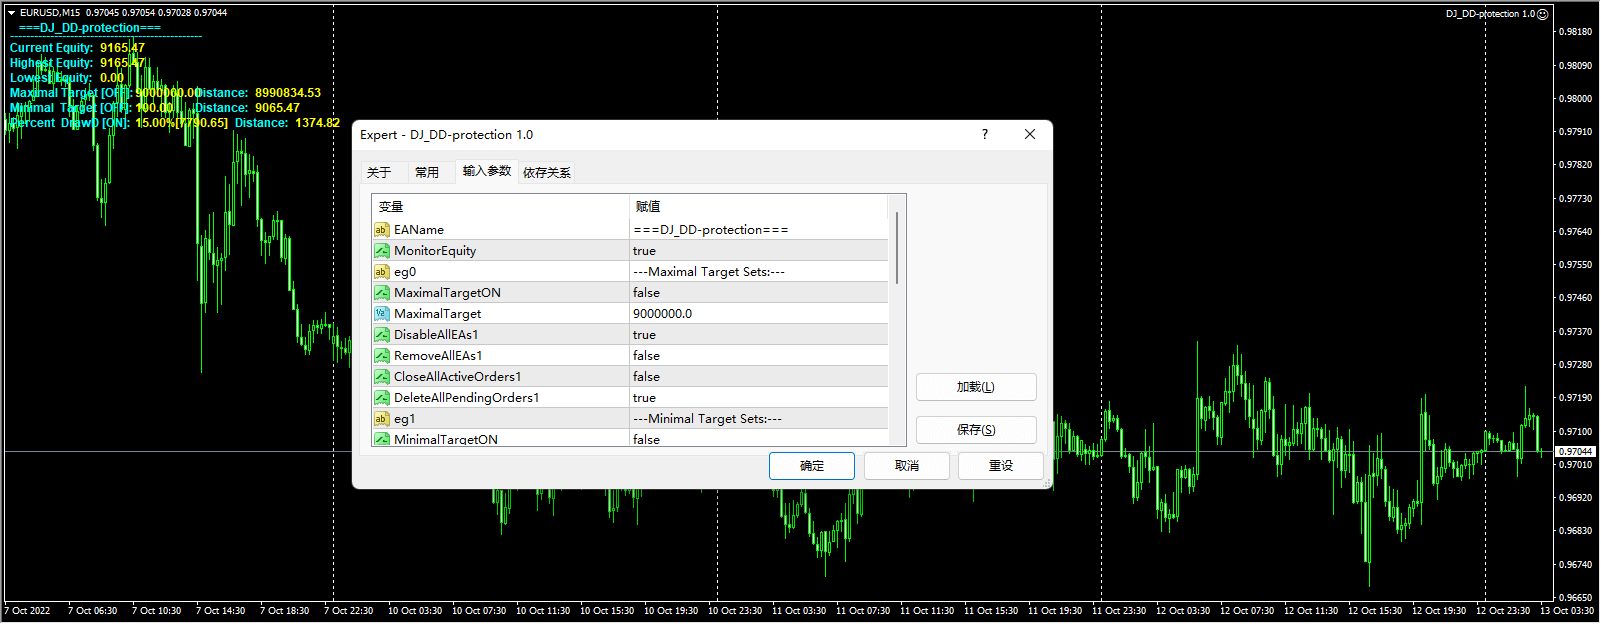The width and height of the screenshot is (1601, 624).
Task: Open the MonitorEquity value dropdown
Action: tap(757, 251)
